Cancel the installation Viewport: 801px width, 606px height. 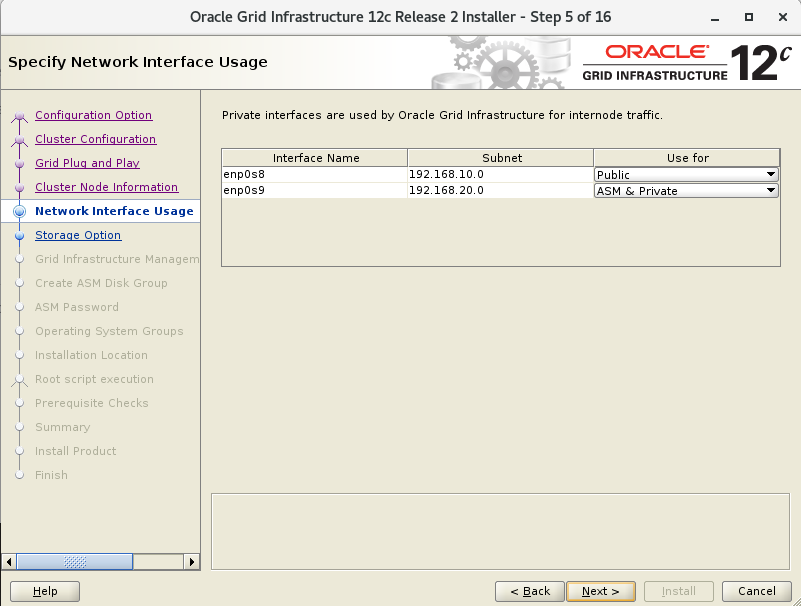pyautogui.click(x=749, y=591)
